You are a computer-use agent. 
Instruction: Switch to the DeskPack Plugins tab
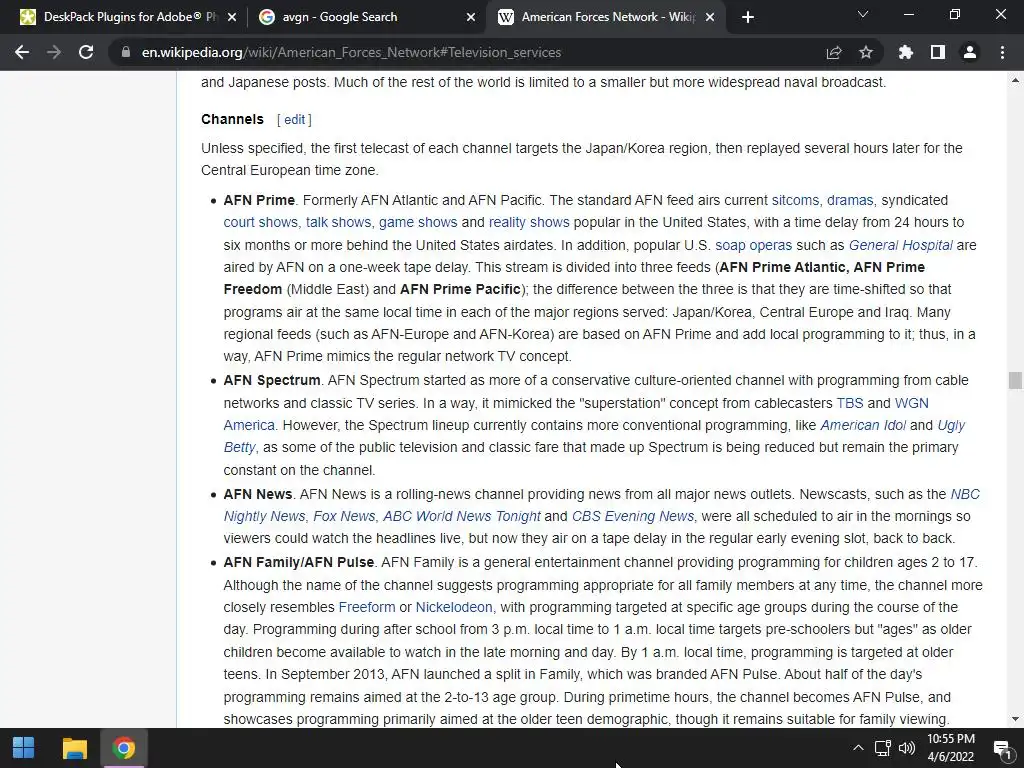point(120,17)
